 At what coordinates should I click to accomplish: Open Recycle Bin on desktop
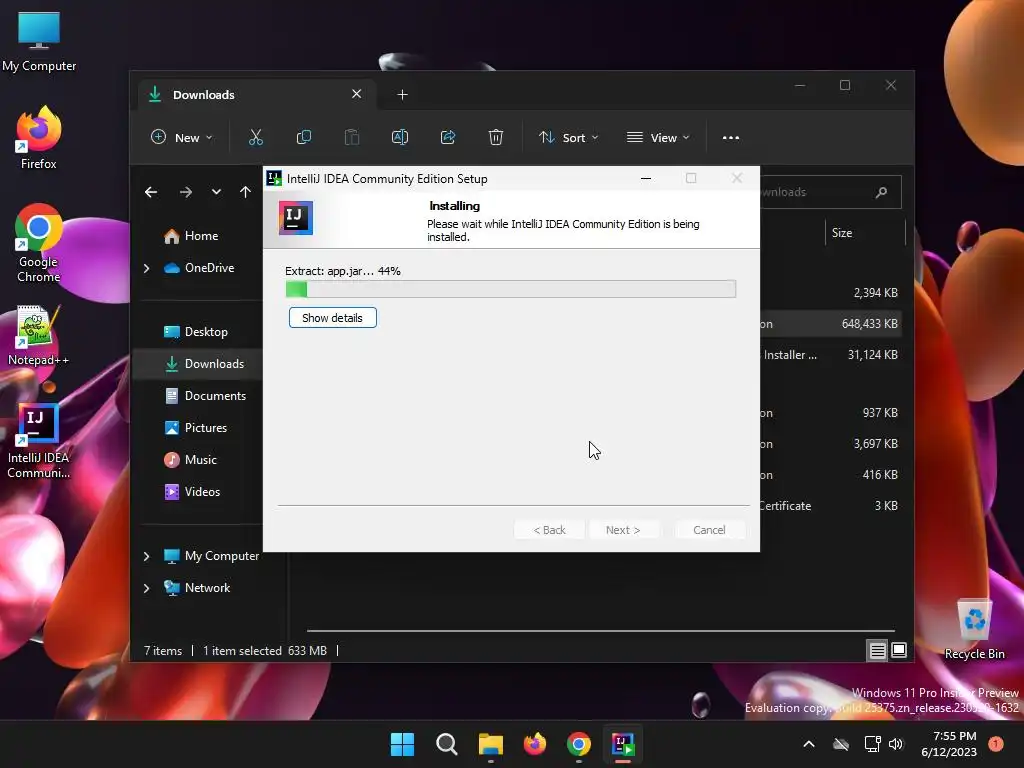click(974, 629)
